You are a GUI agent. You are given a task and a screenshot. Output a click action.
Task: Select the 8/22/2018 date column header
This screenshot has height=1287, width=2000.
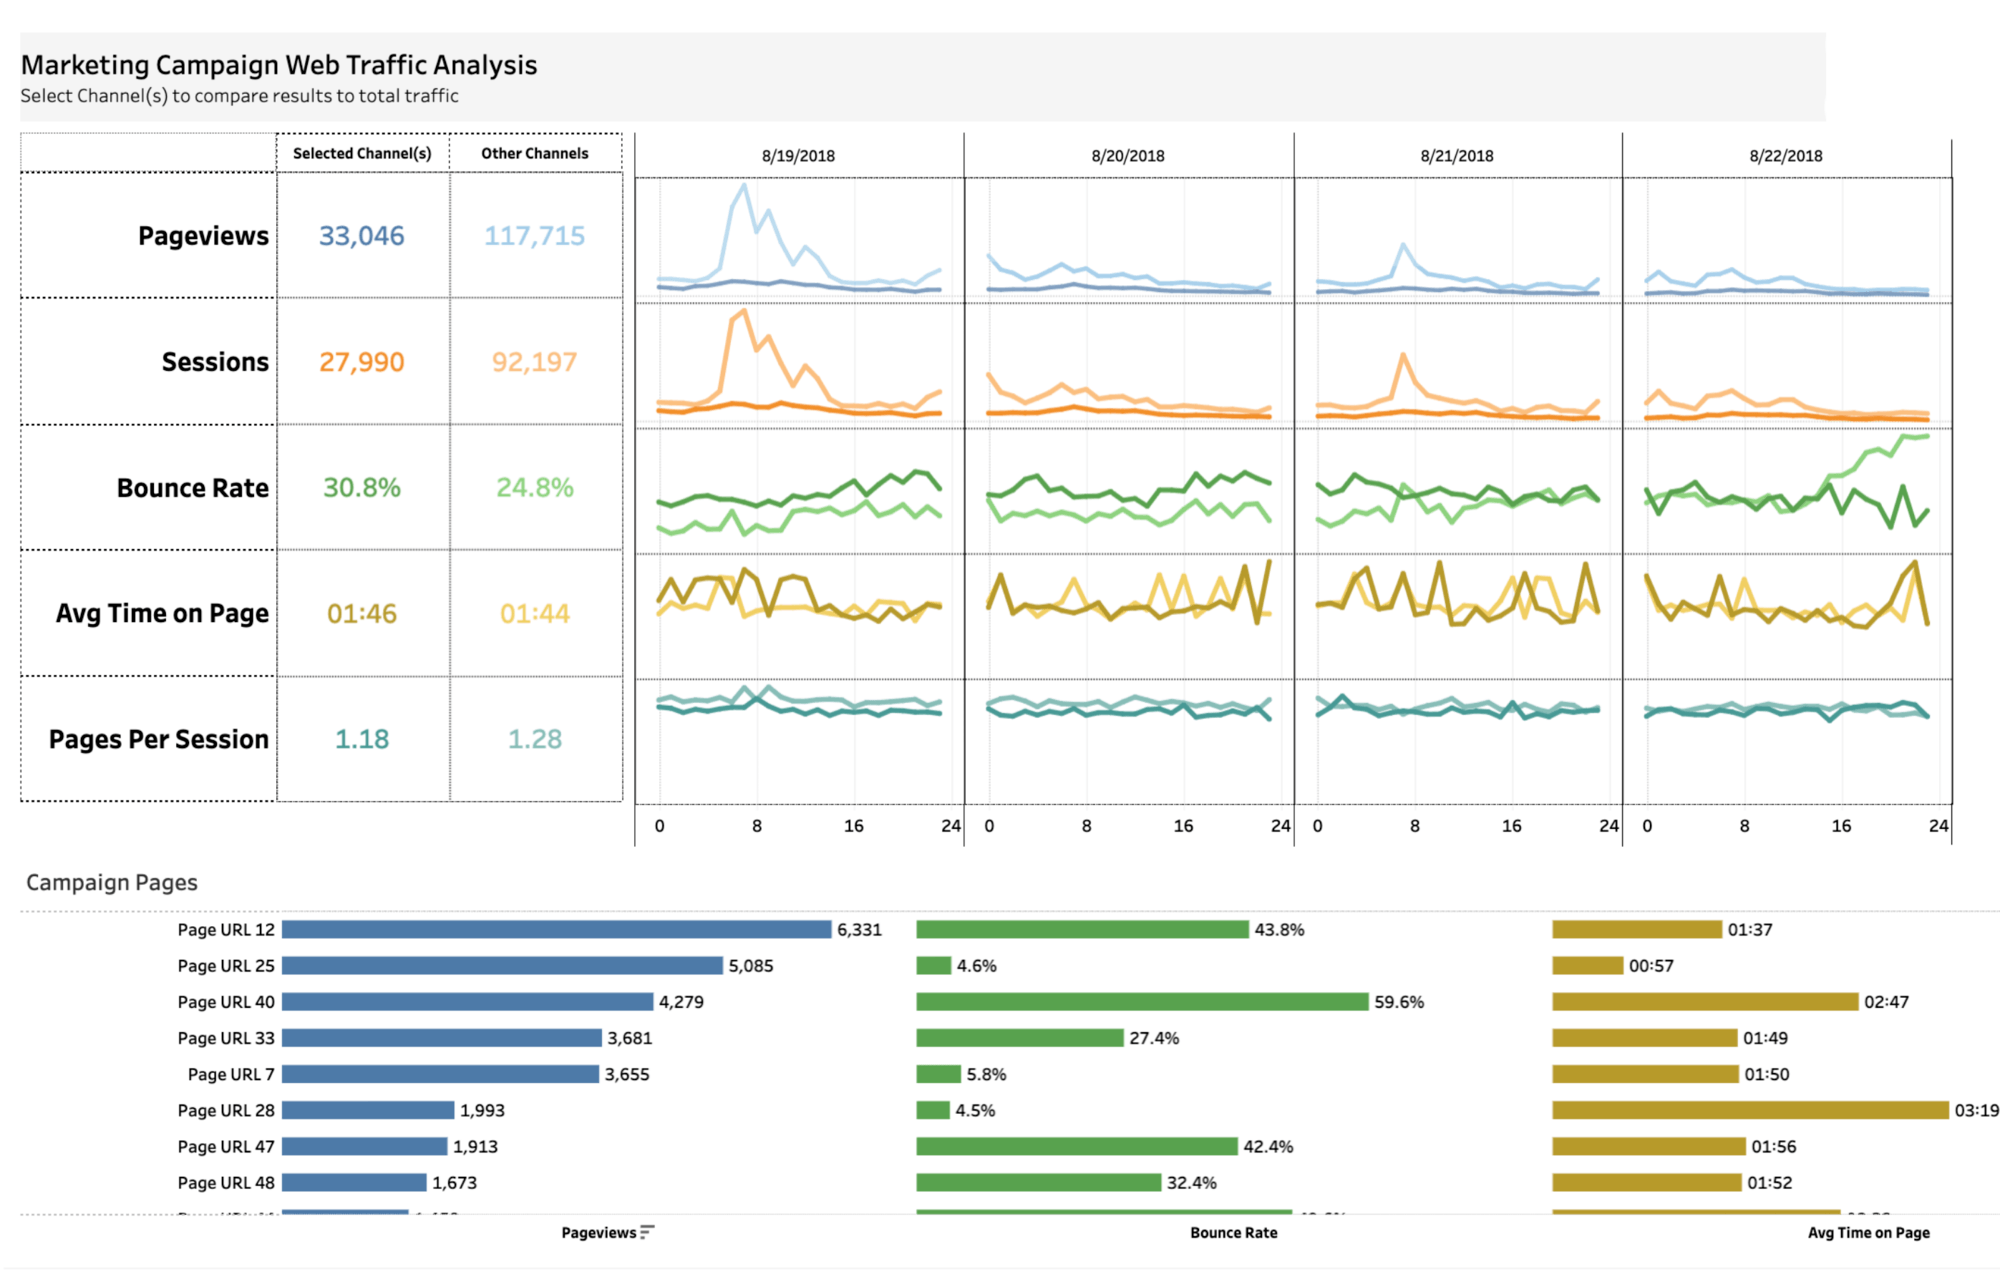1785,156
